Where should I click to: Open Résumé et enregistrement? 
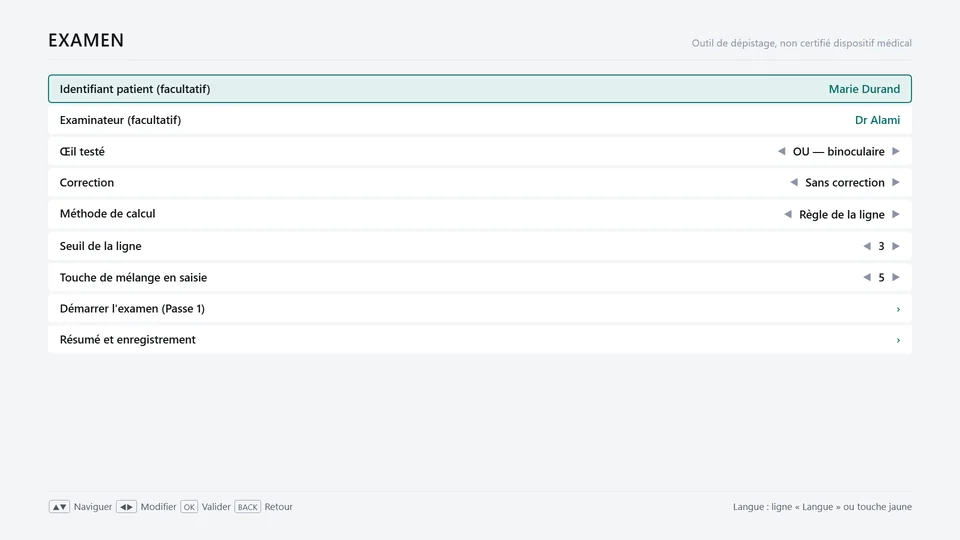click(x=480, y=340)
